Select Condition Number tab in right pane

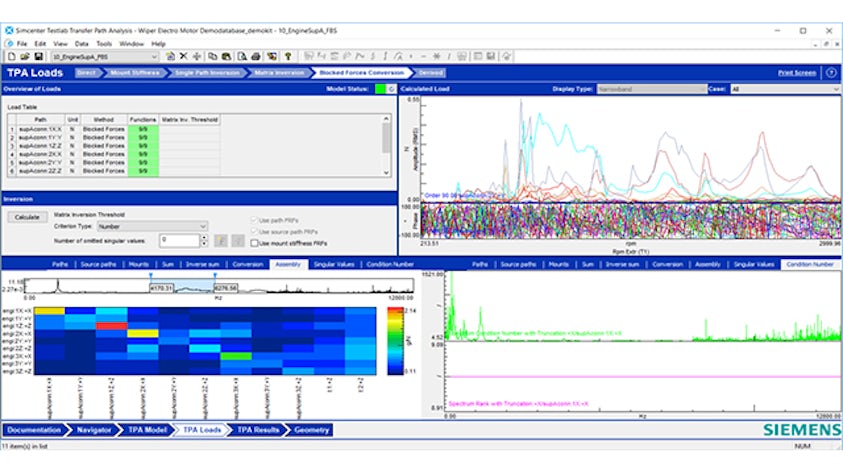click(x=810, y=264)
